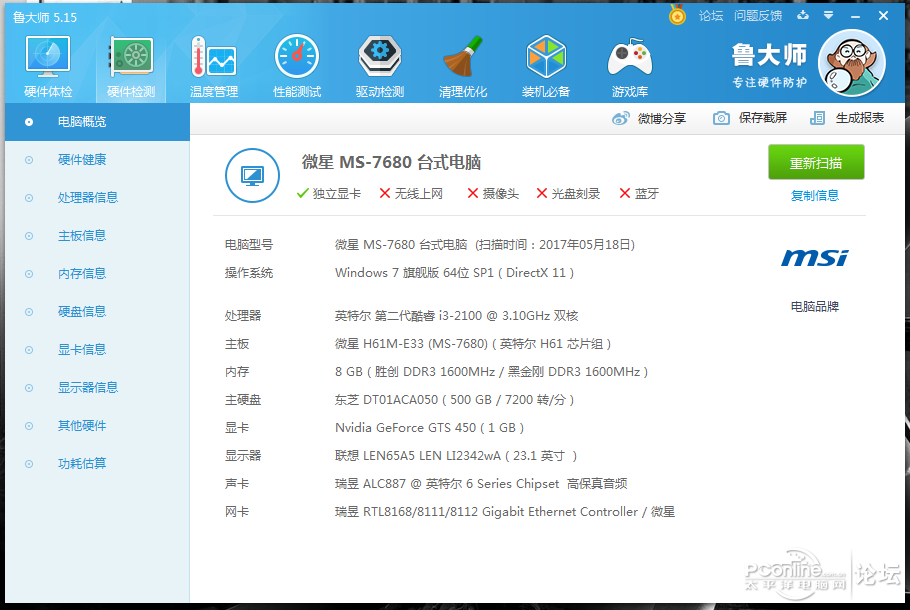Viewport: 910px width, 610px height.
Task: Click the MSI brand logo
Action: pyautogui.click(x=814, y=258)
